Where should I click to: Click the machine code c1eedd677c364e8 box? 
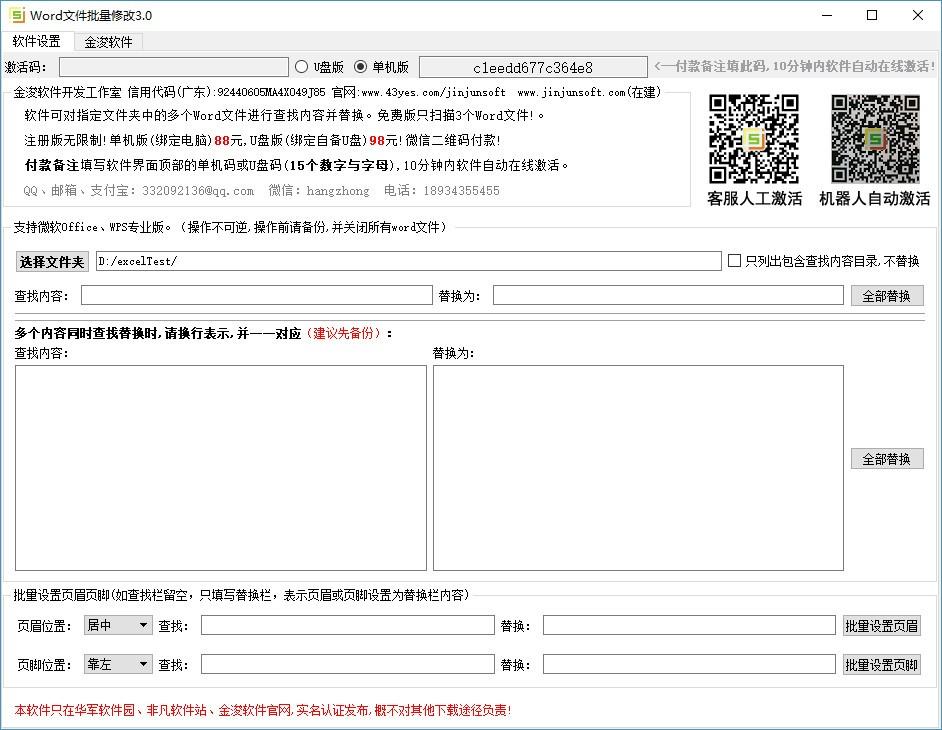(x=533, y=67)
